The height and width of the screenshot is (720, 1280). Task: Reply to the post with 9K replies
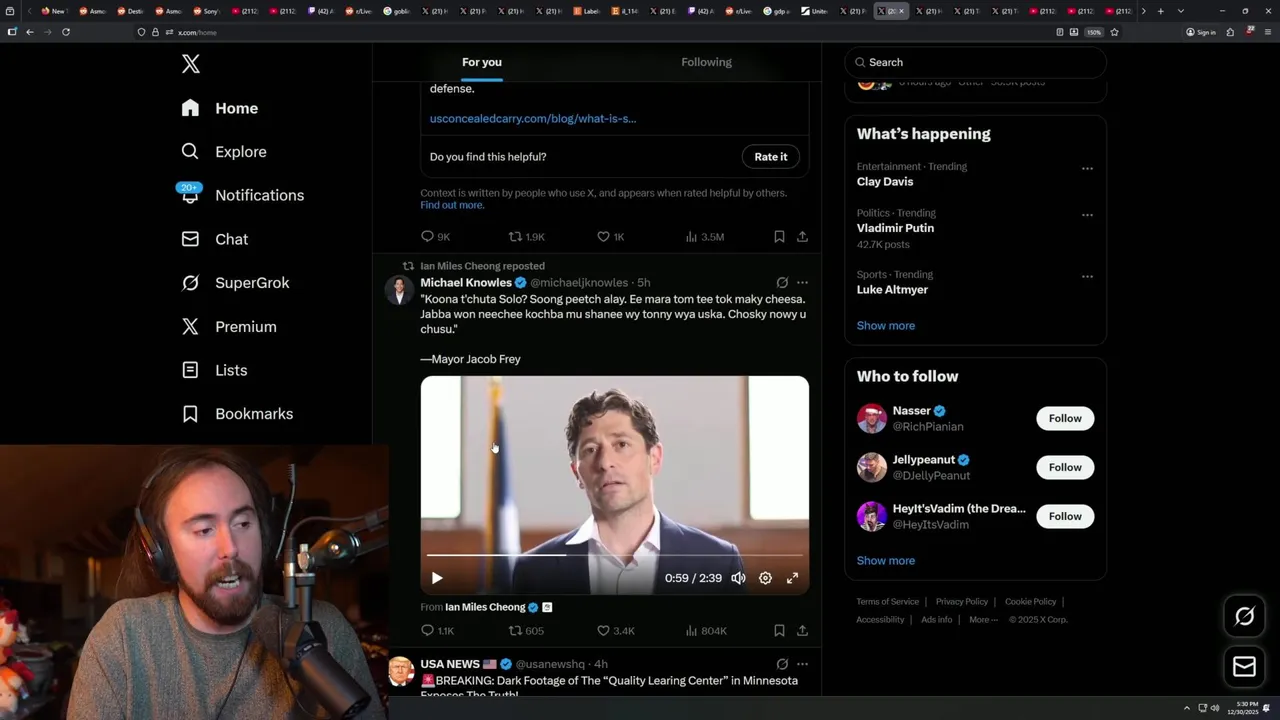click(x=435, y=237)
